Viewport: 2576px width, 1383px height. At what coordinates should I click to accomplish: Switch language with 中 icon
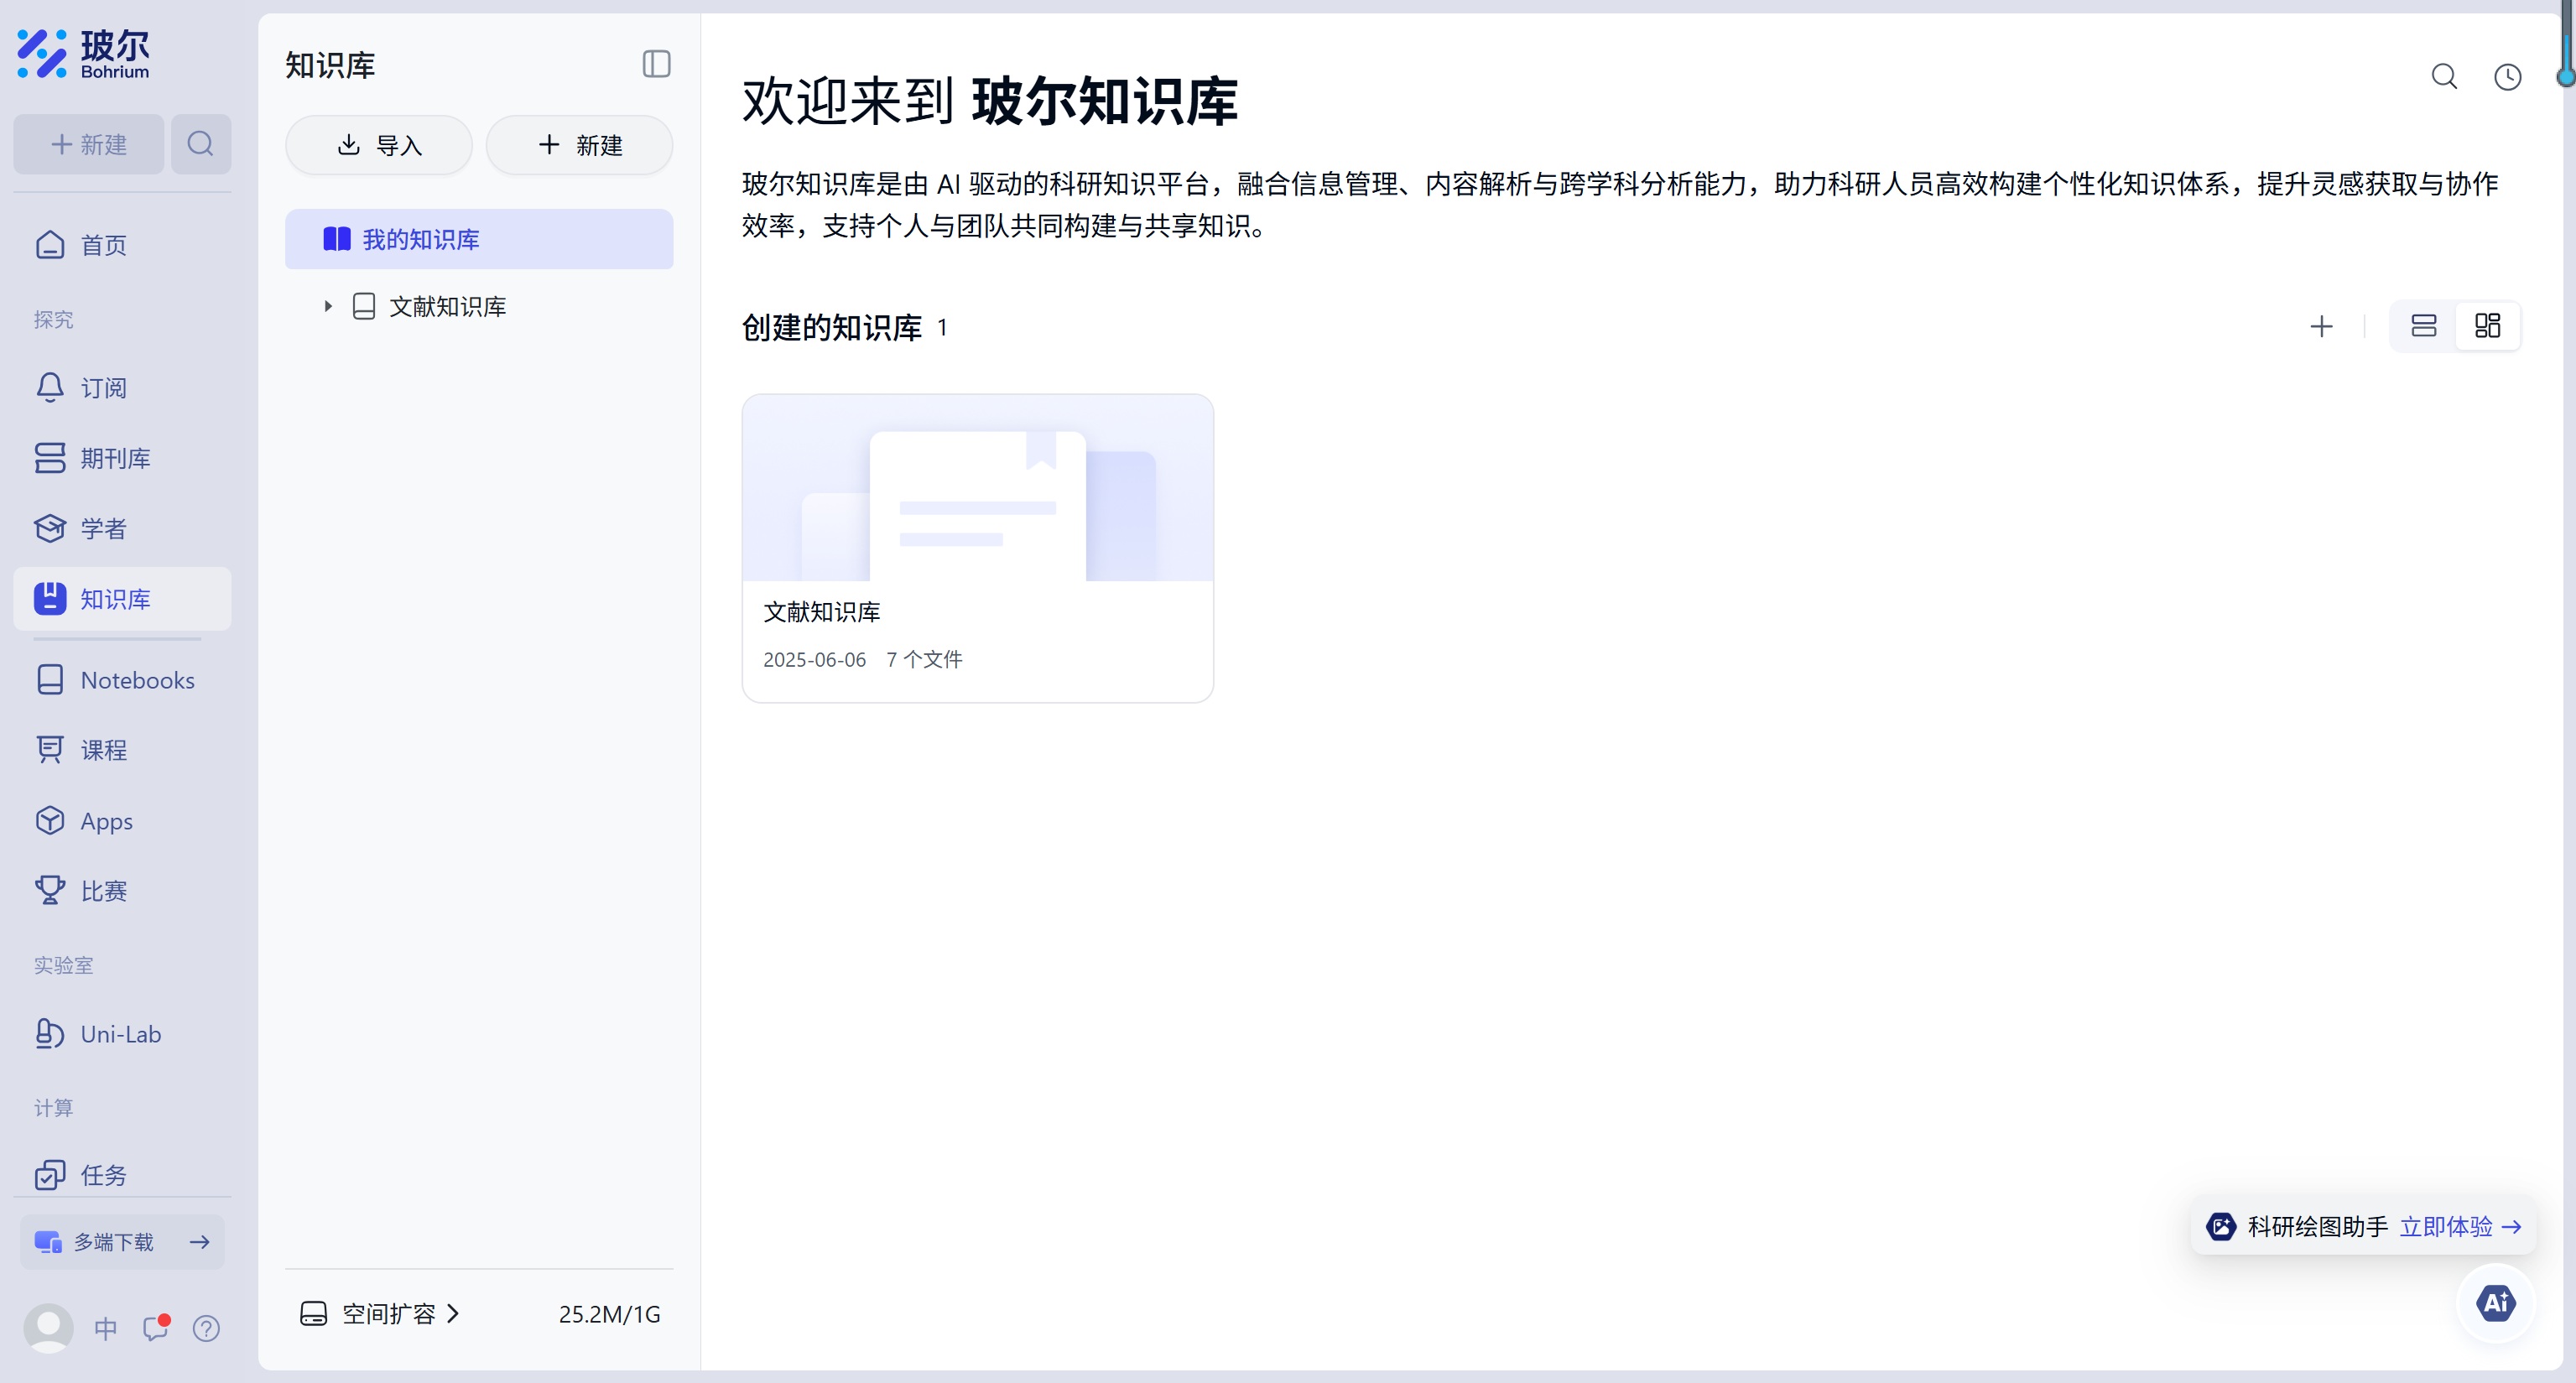tap(105, 1328)
